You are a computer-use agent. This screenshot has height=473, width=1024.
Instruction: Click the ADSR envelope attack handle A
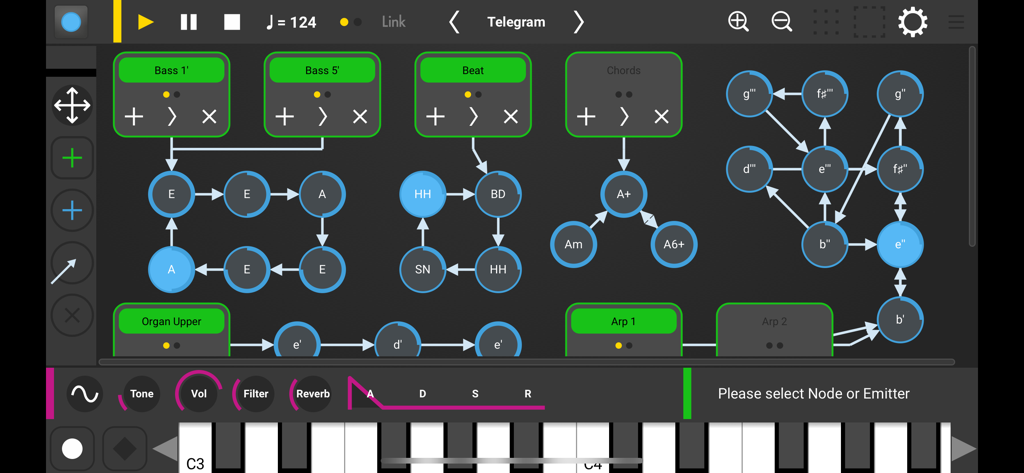click(370, 394)
